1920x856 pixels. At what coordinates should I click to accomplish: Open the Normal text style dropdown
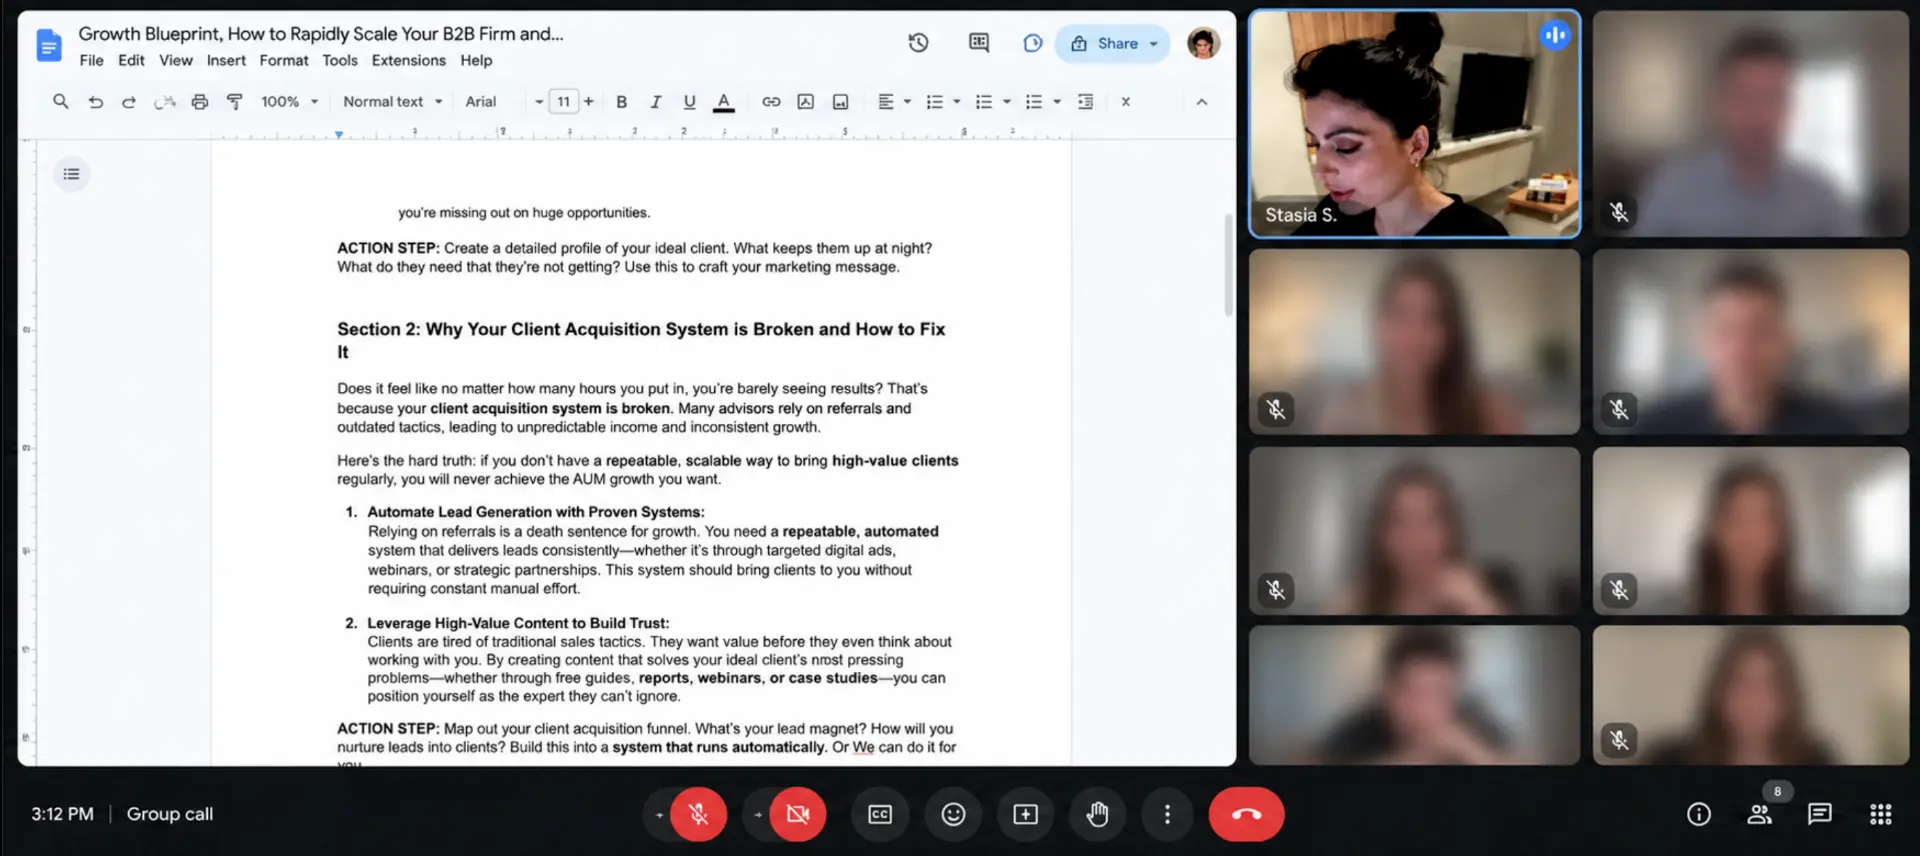[x=393, y=102]
